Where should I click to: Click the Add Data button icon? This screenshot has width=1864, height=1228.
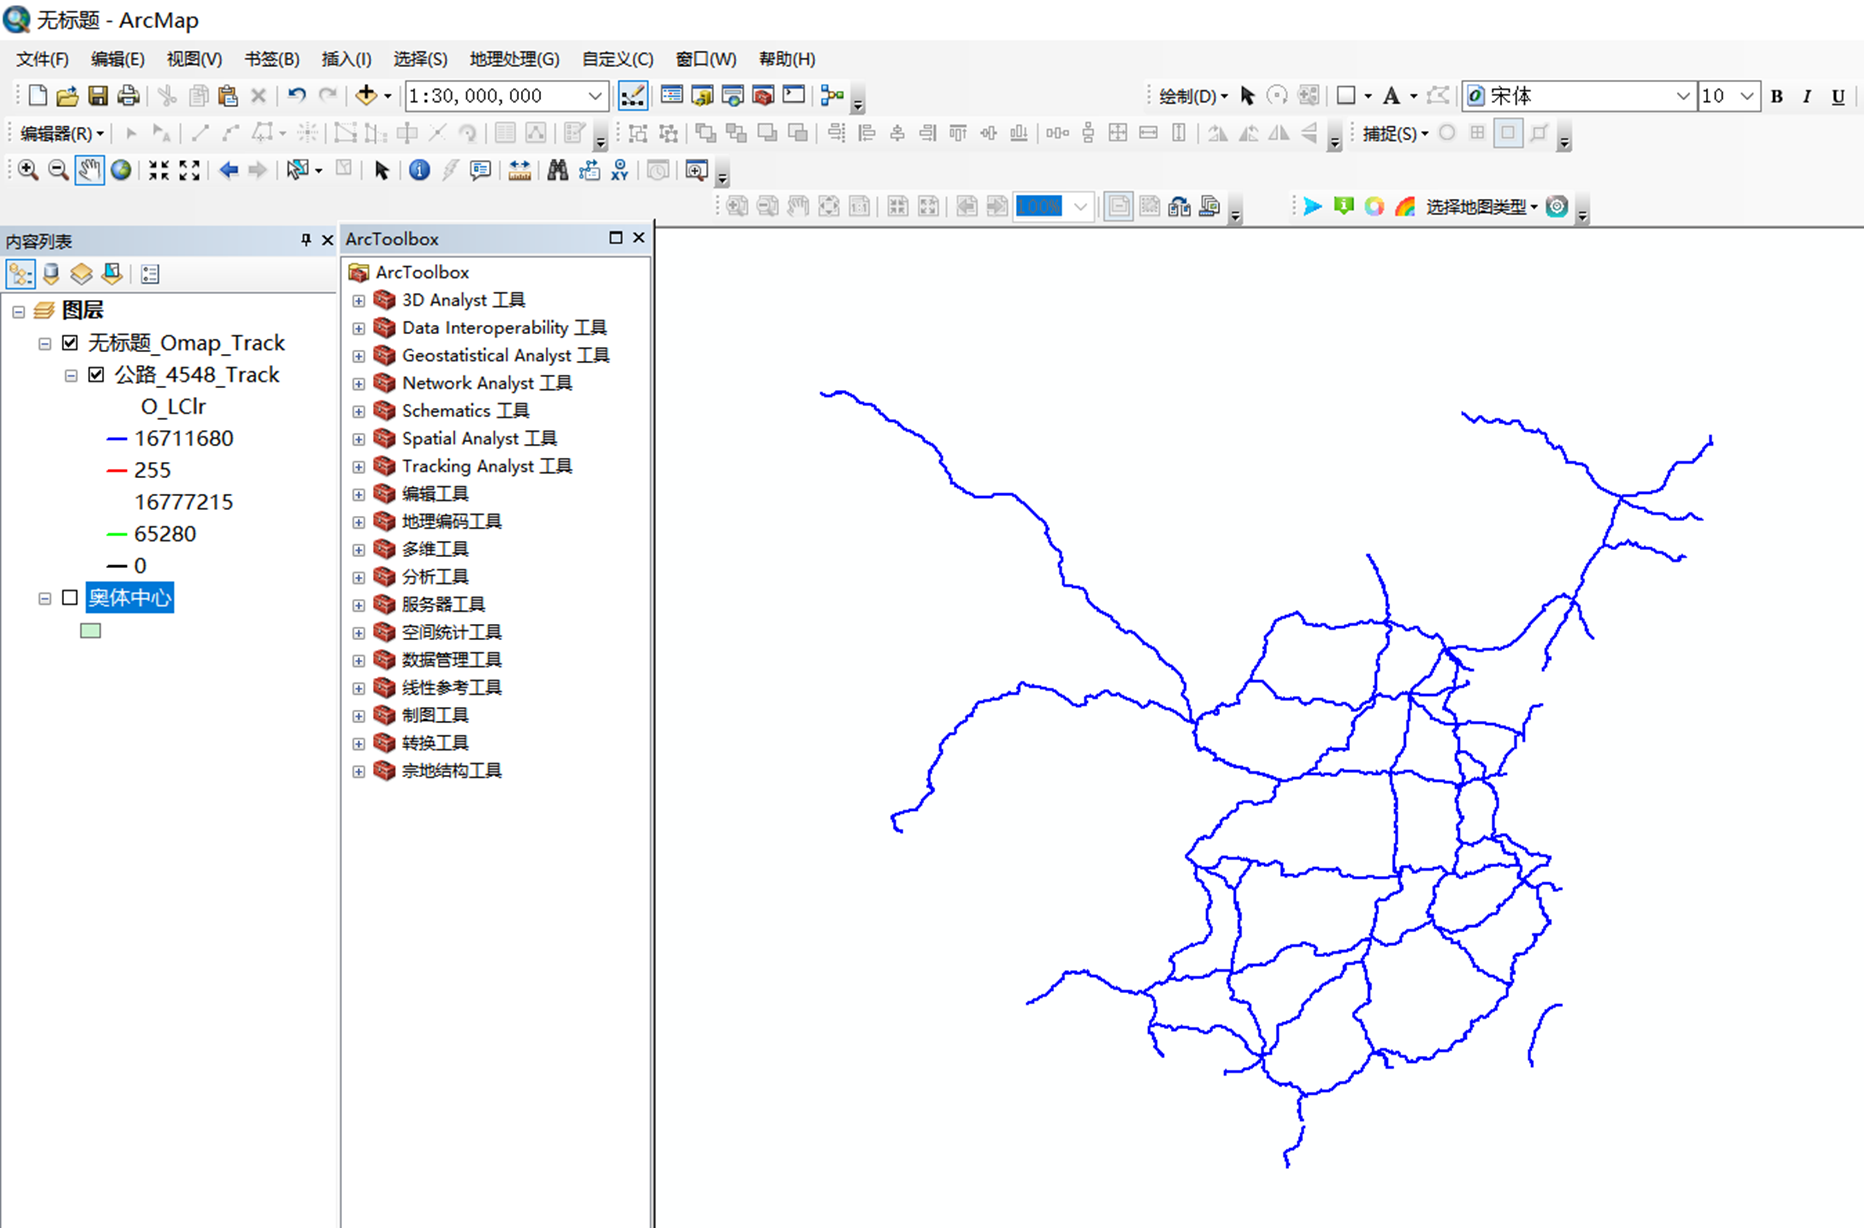(366, 96)
